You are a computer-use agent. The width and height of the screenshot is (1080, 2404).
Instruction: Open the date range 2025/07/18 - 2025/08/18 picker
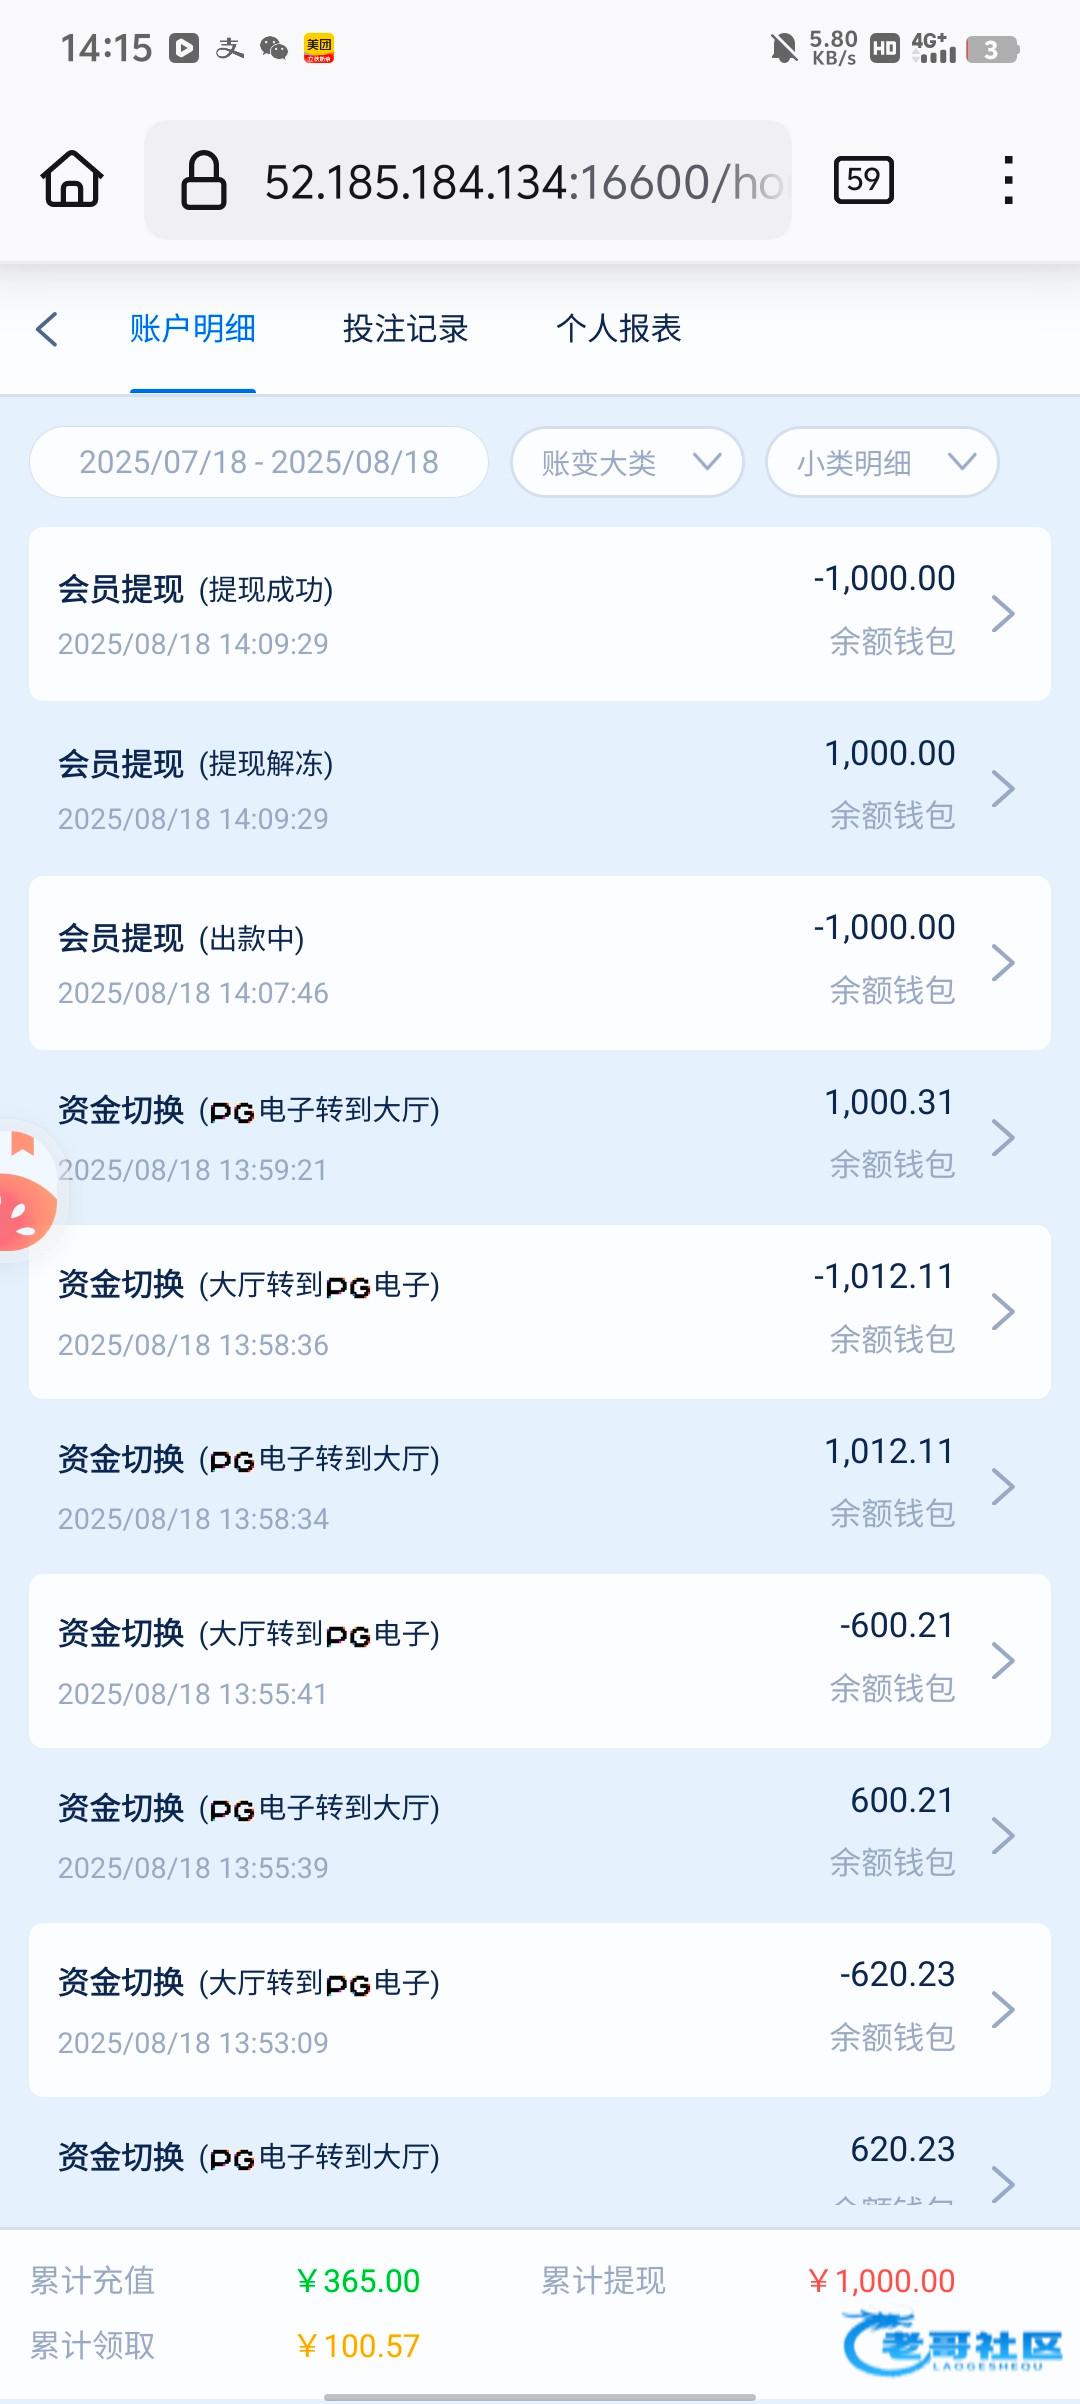(x=259, y=462)
